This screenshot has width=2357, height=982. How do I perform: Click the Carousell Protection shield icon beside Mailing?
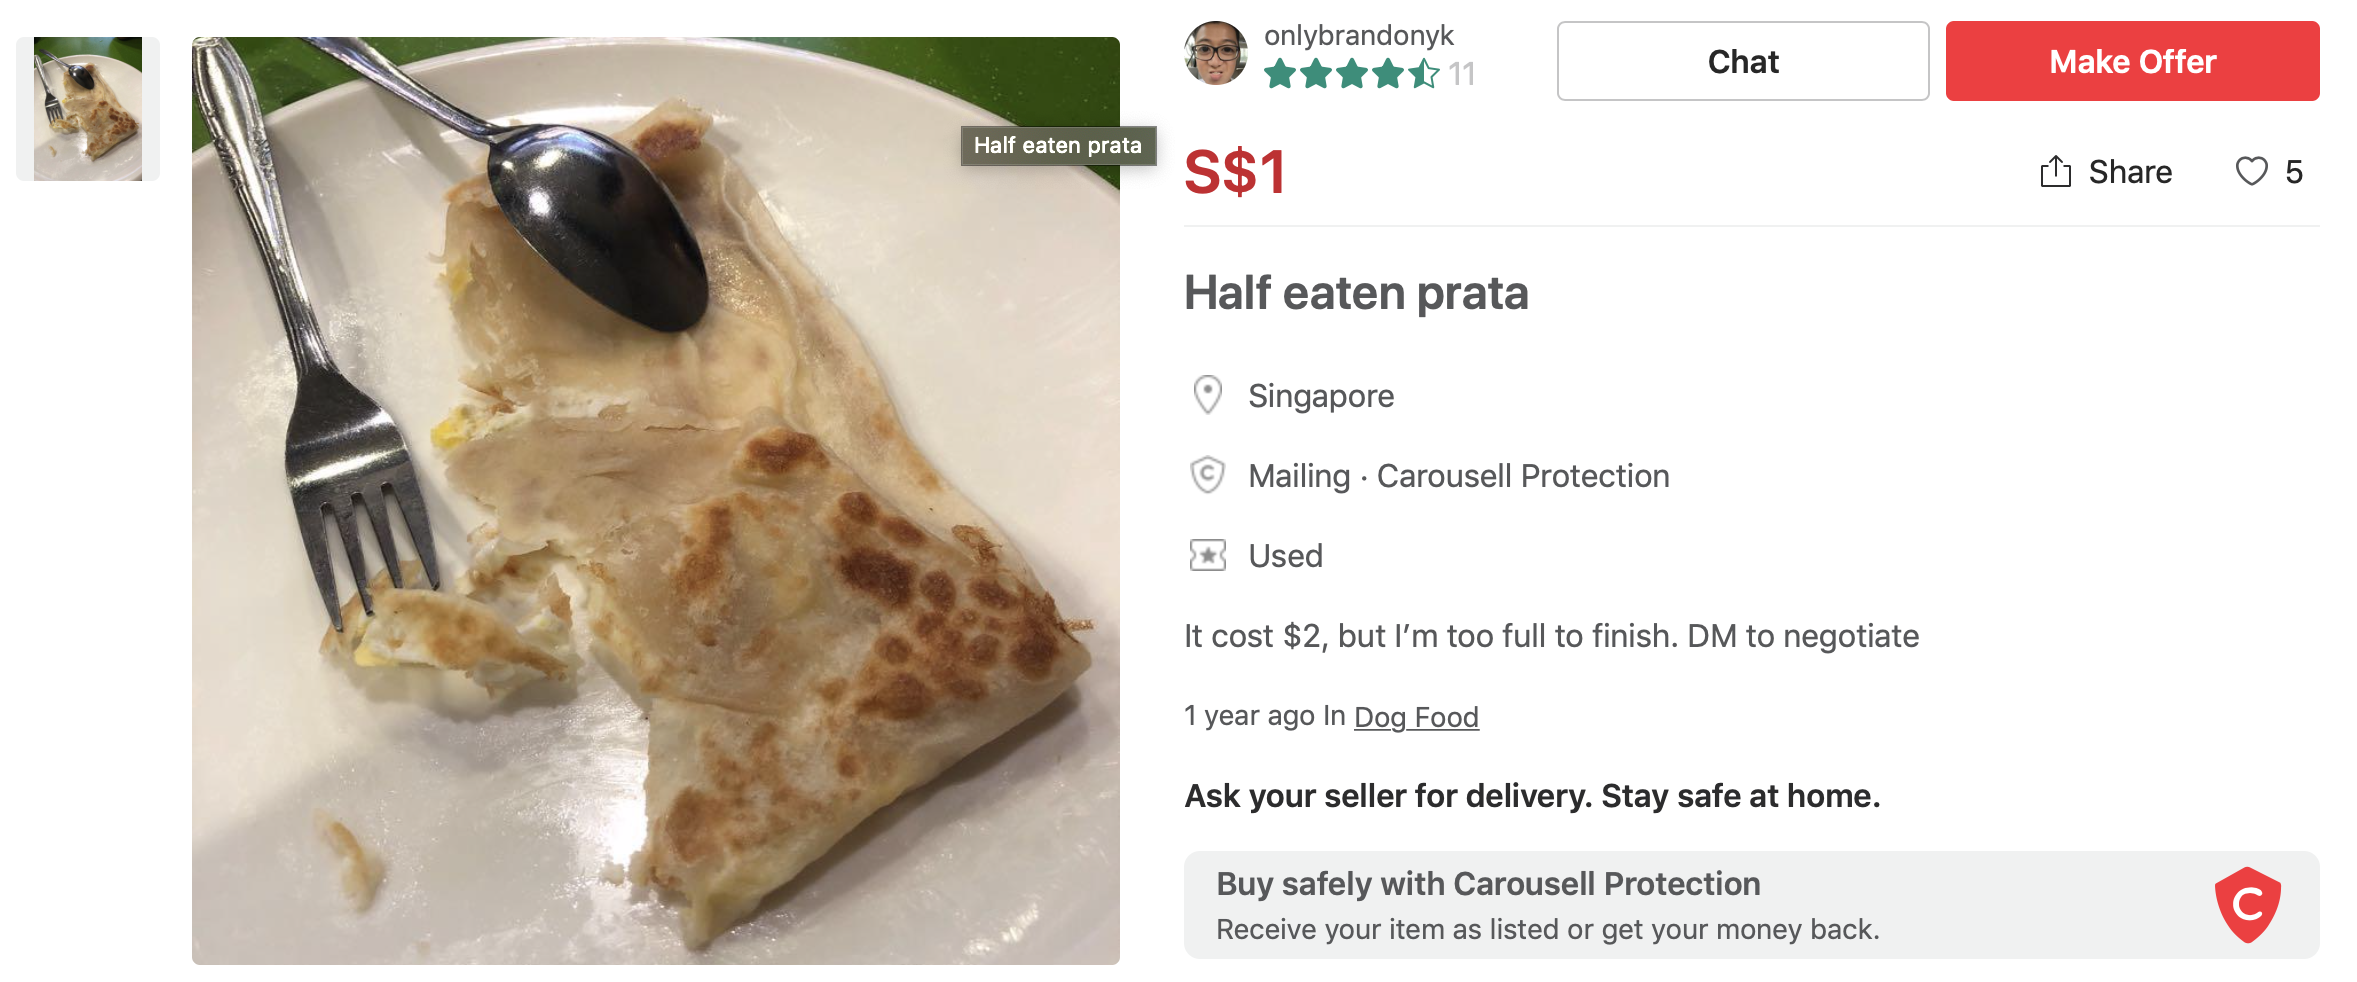coord(1207,475)
